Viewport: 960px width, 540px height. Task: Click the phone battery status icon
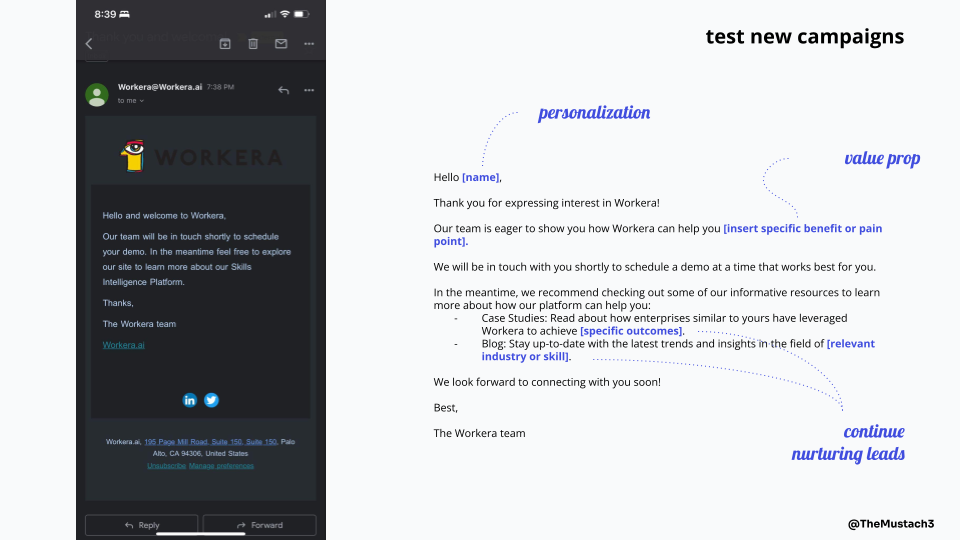(302, 14)
